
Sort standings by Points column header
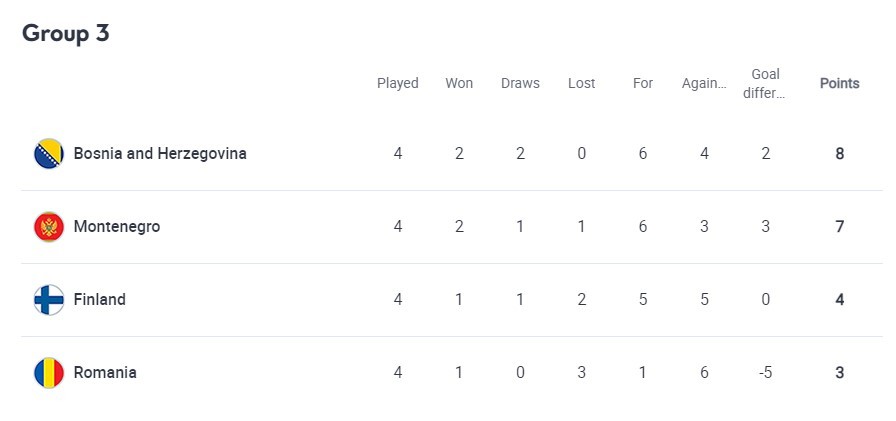(839, 83)
